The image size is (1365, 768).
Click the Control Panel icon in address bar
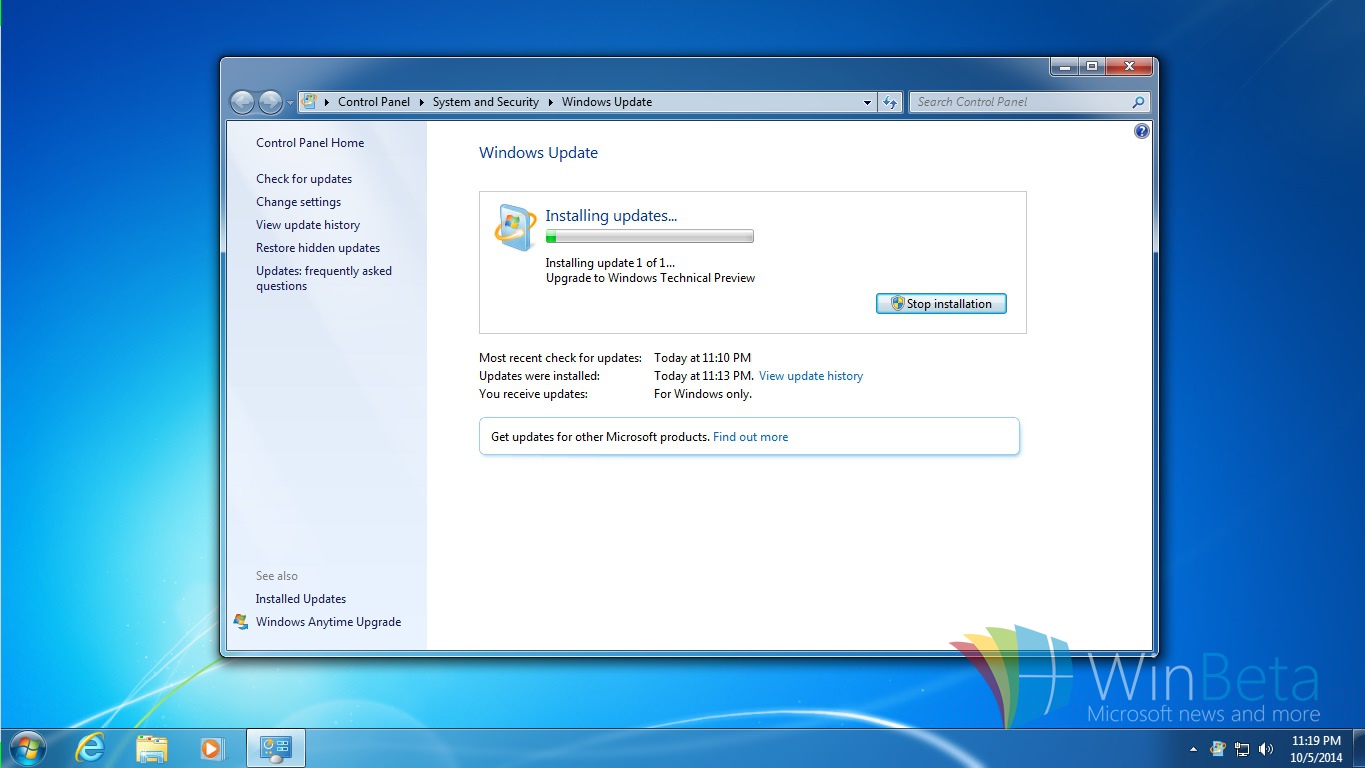click(x=310, y=102)
